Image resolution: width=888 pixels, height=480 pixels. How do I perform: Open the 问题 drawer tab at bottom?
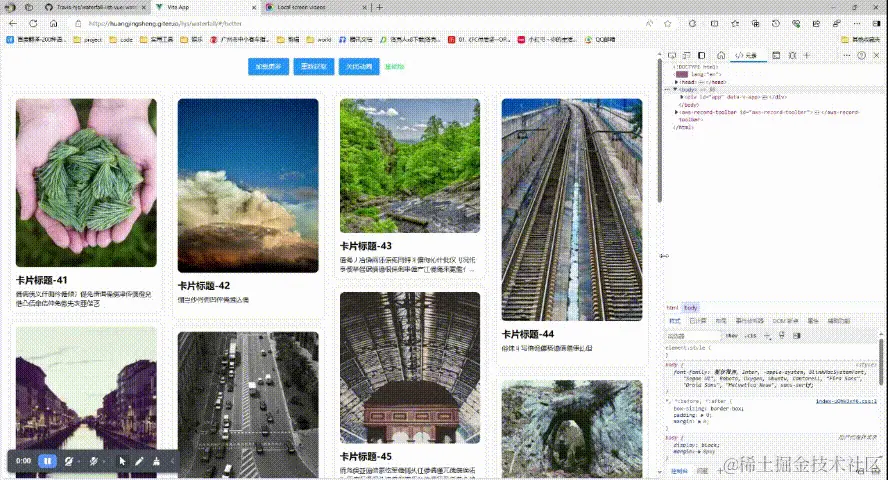[702, 471]
